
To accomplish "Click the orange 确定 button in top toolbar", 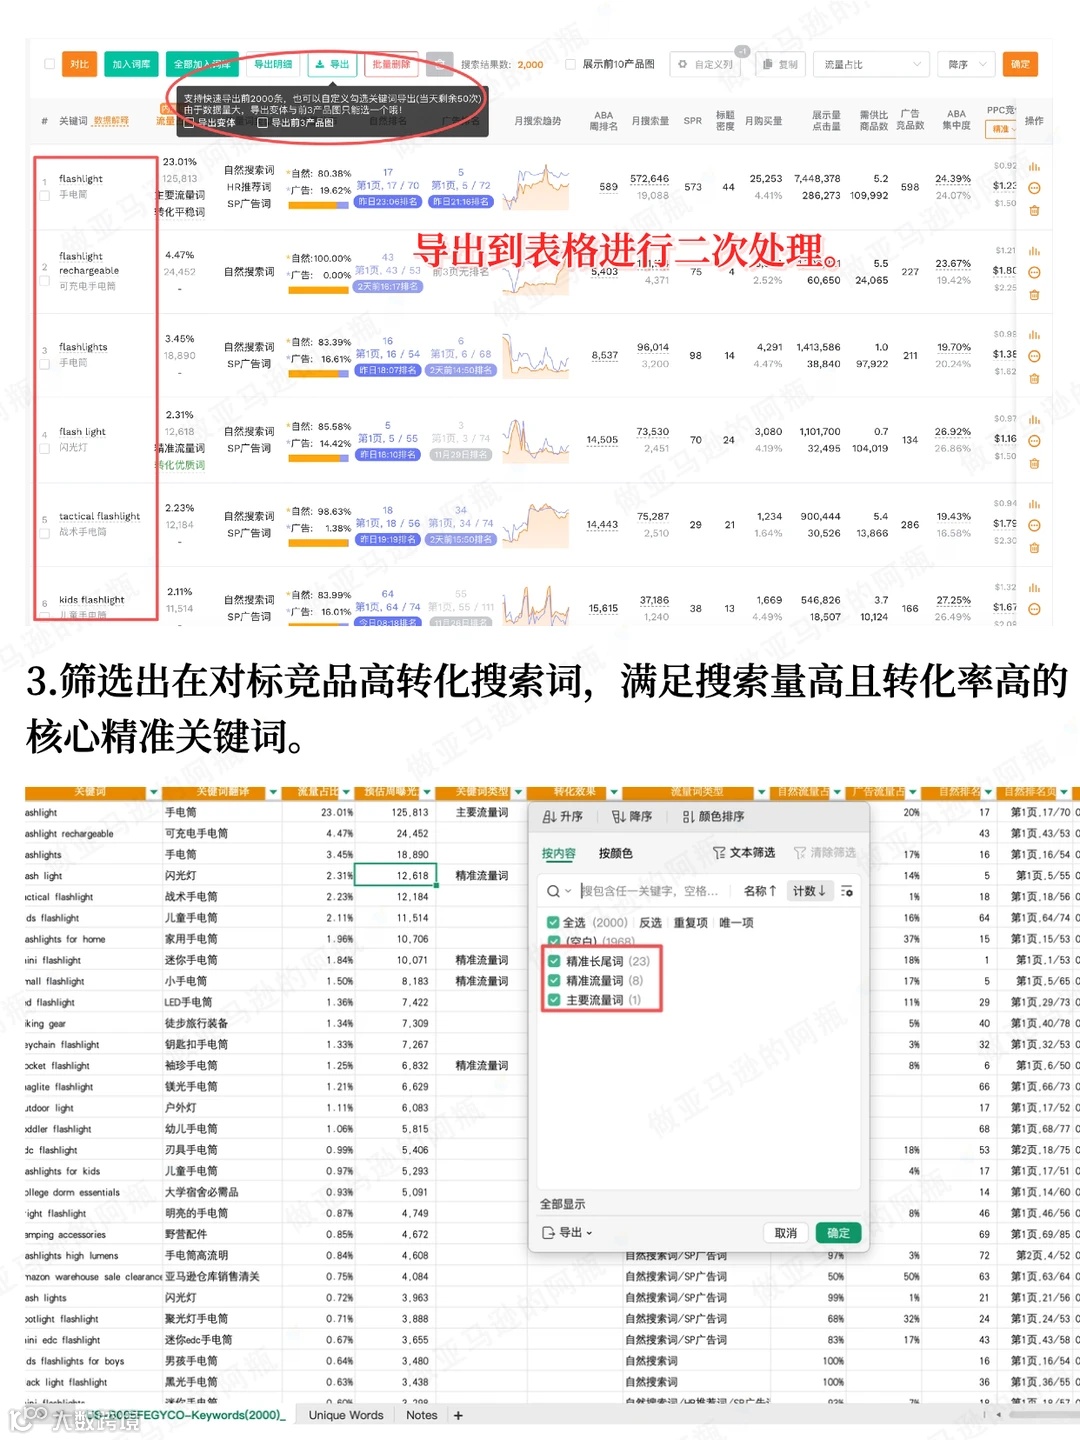I will [1020, 64].
